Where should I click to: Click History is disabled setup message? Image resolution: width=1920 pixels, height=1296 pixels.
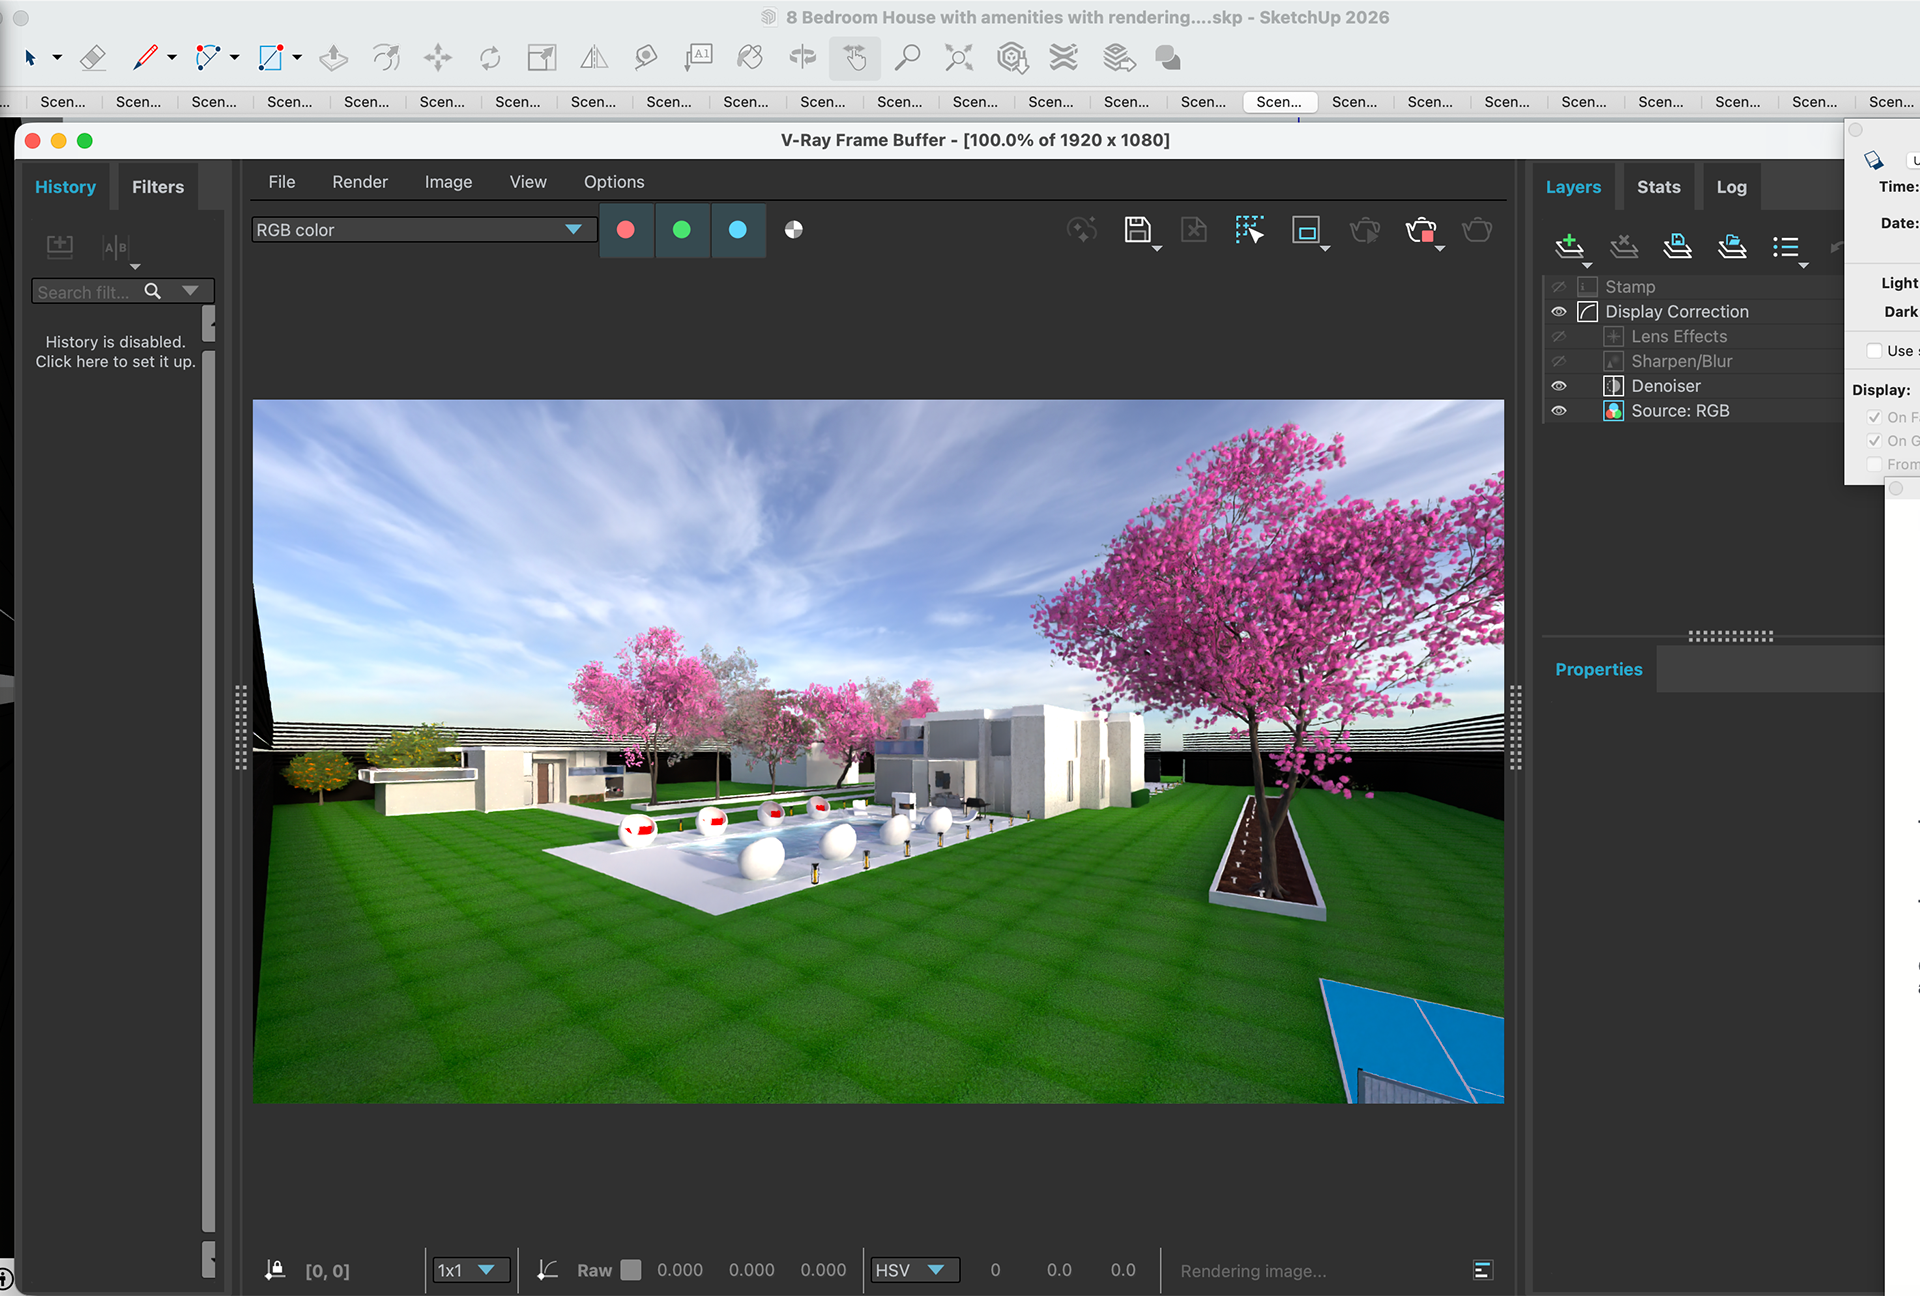(115, 352)
